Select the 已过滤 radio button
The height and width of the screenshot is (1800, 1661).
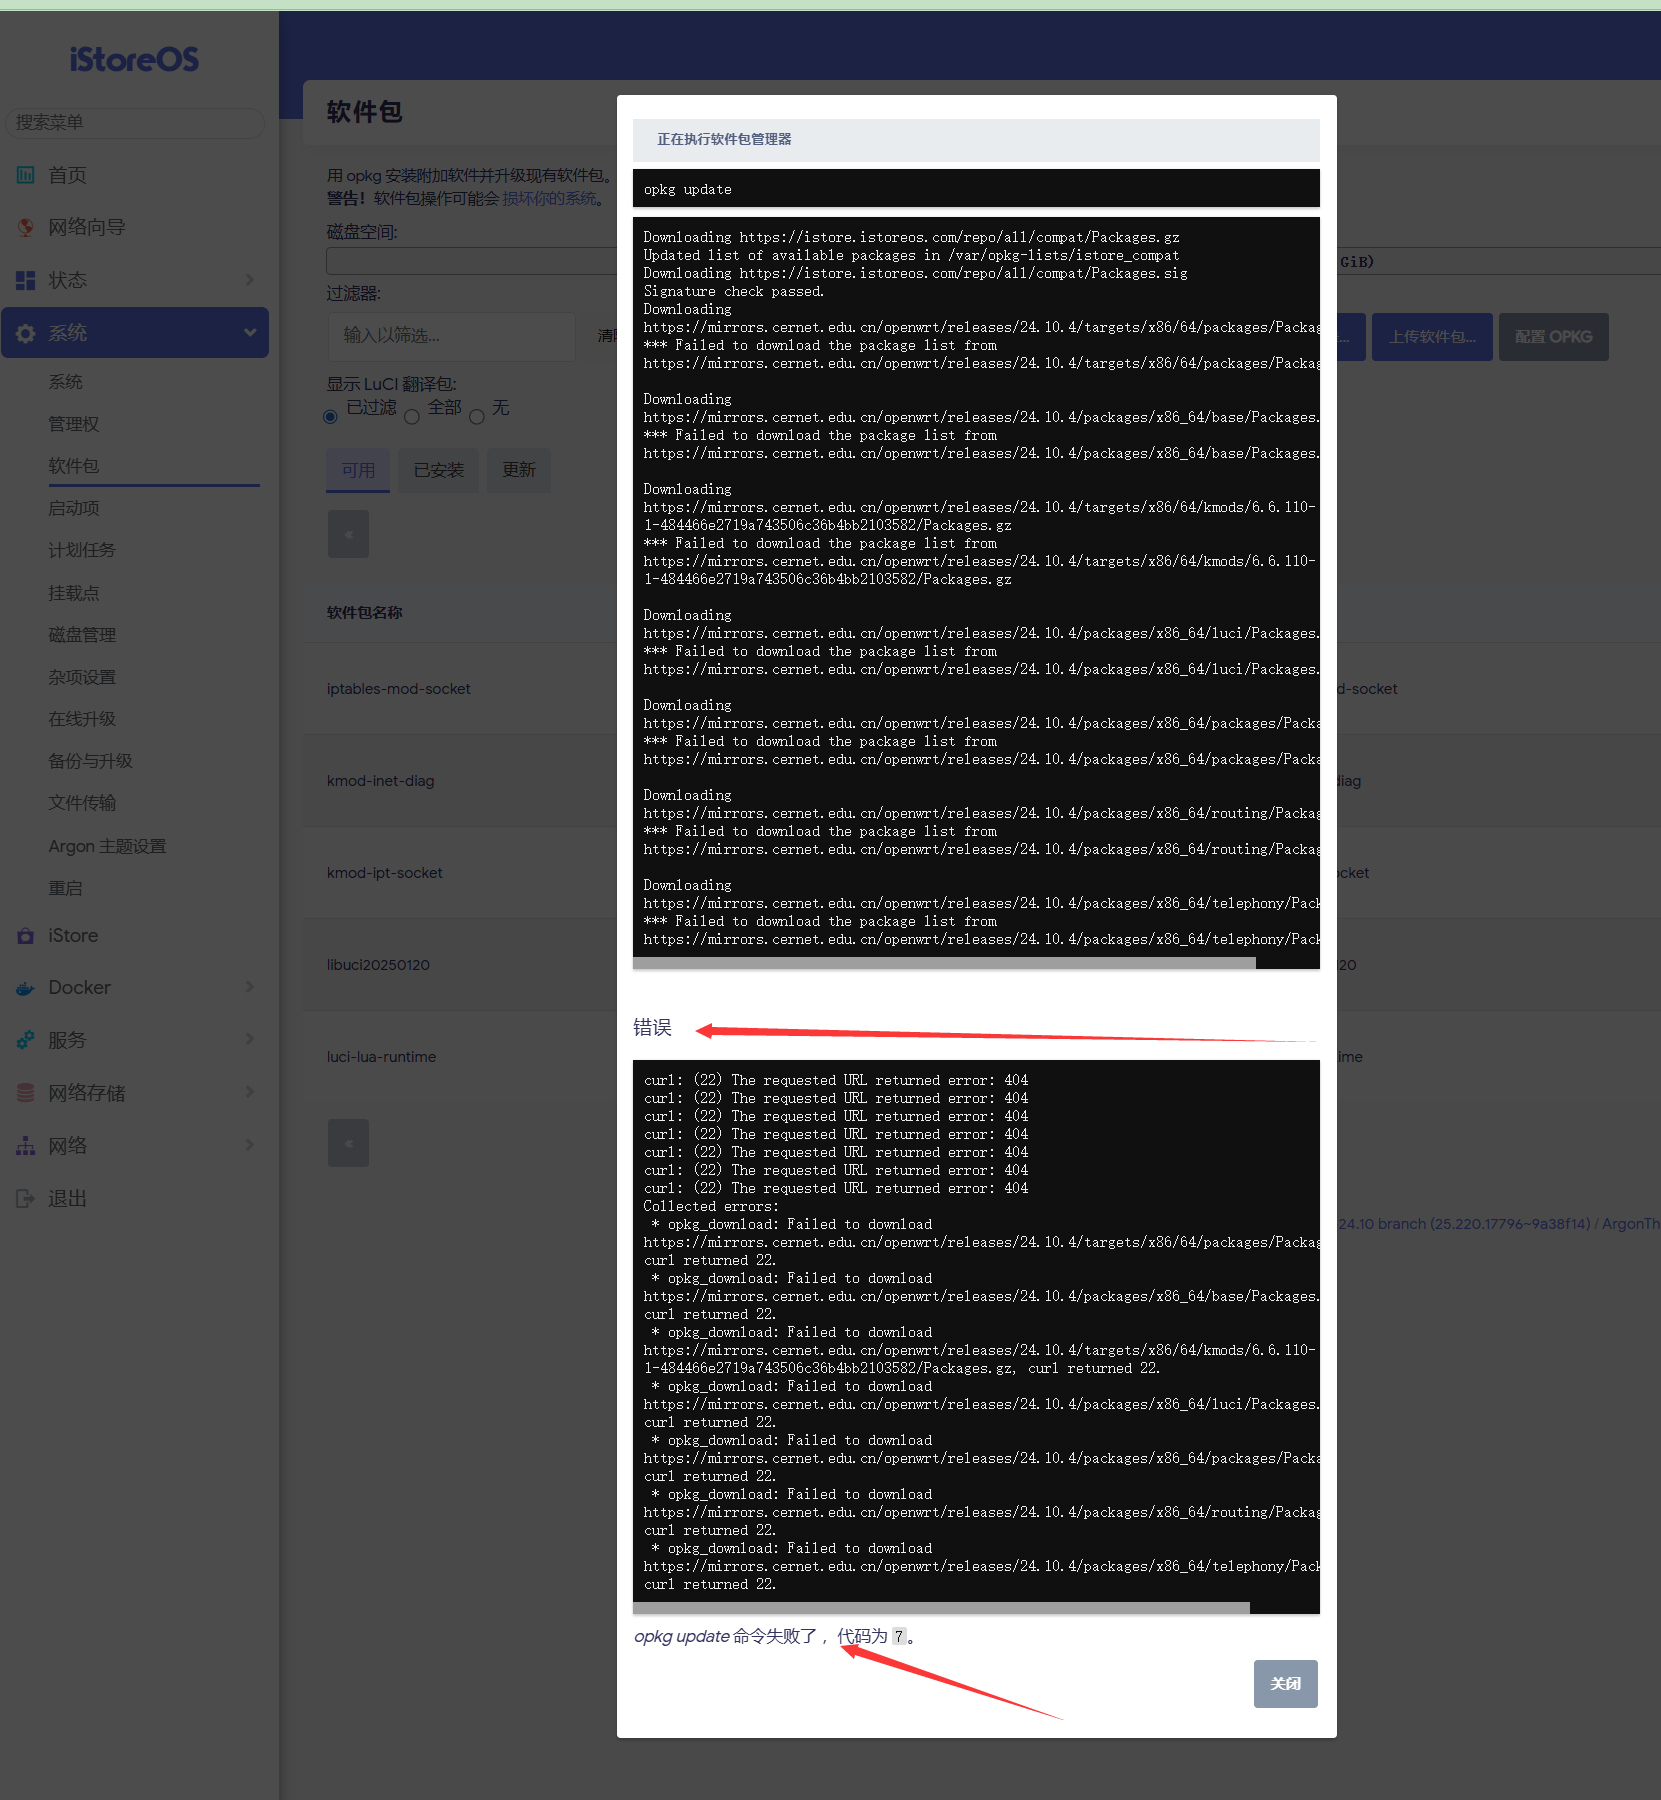330,417
